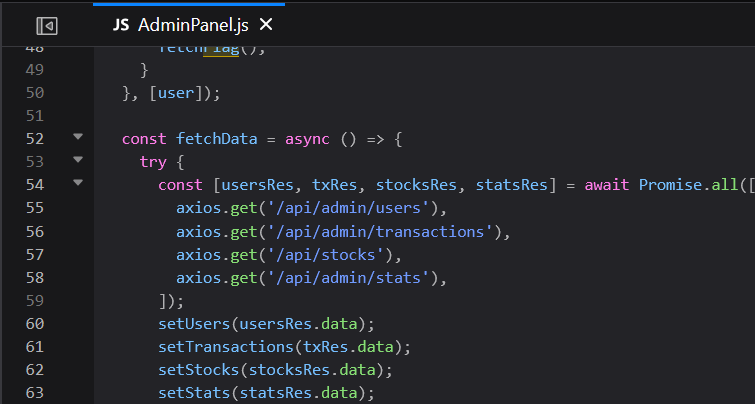The height and width of the screenshot is (404, 755).
Task: Click line number 57 in gutter
Action: point(35,254)
